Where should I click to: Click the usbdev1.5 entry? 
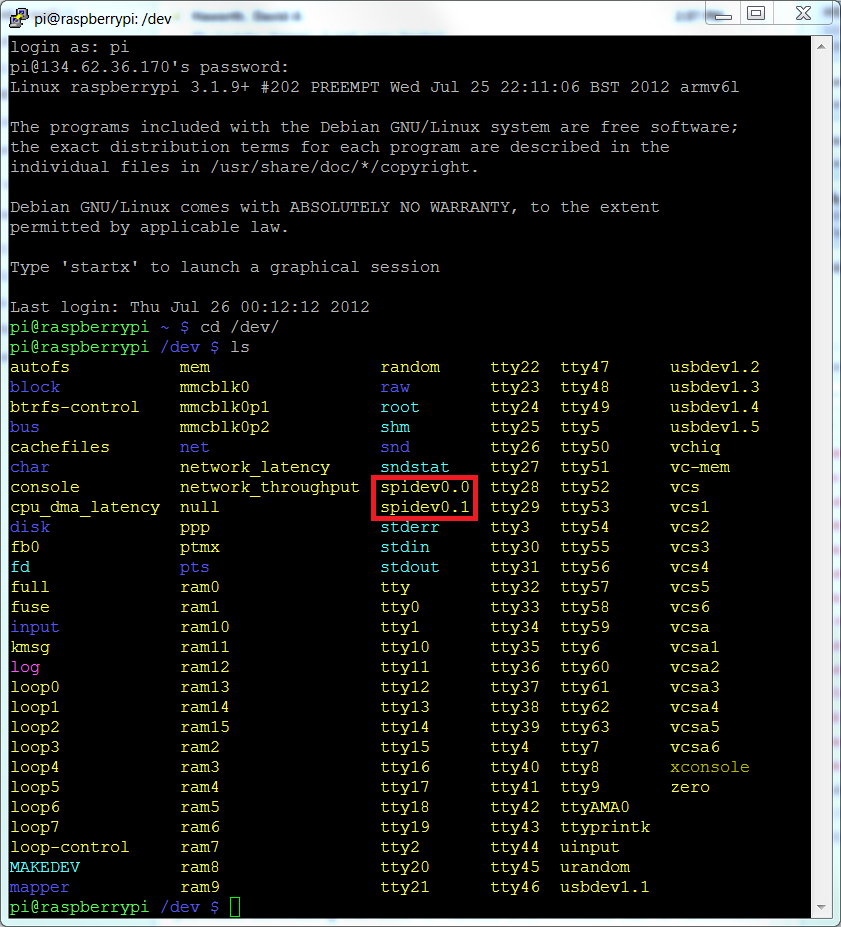[715, 427]
